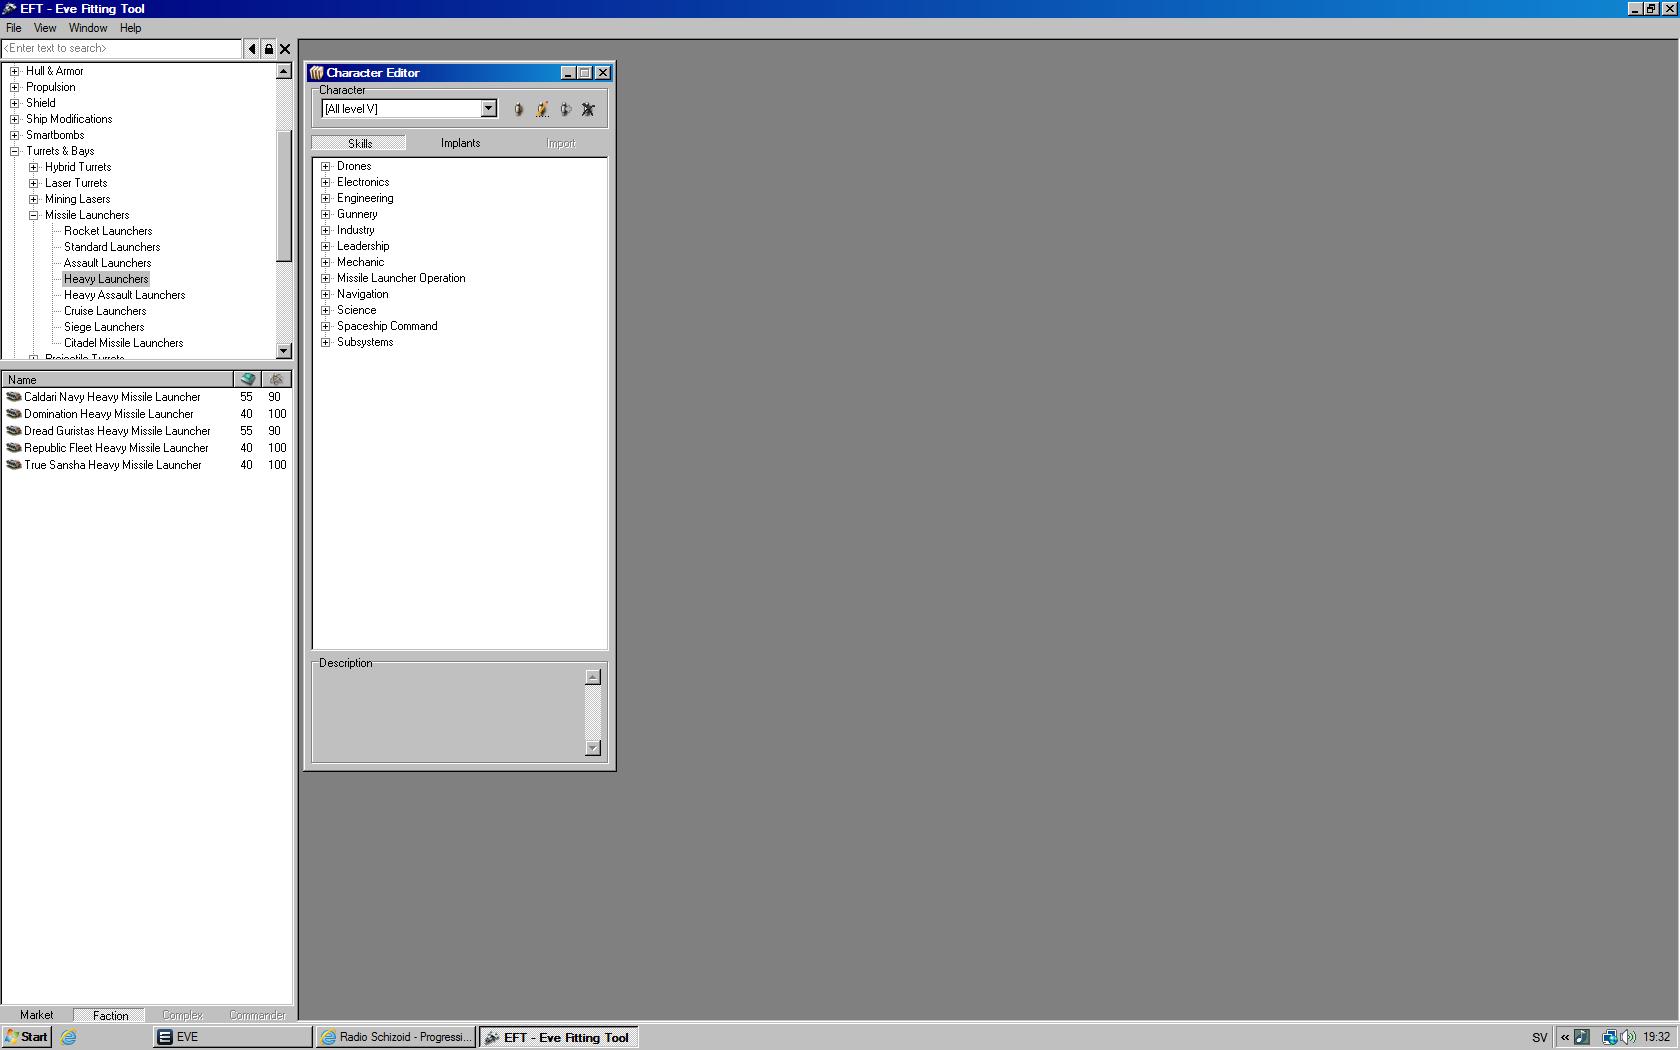This screenshot has height=1050, width=1680.
Task: Select Siege Launchers in the tree
Action: 104,327
